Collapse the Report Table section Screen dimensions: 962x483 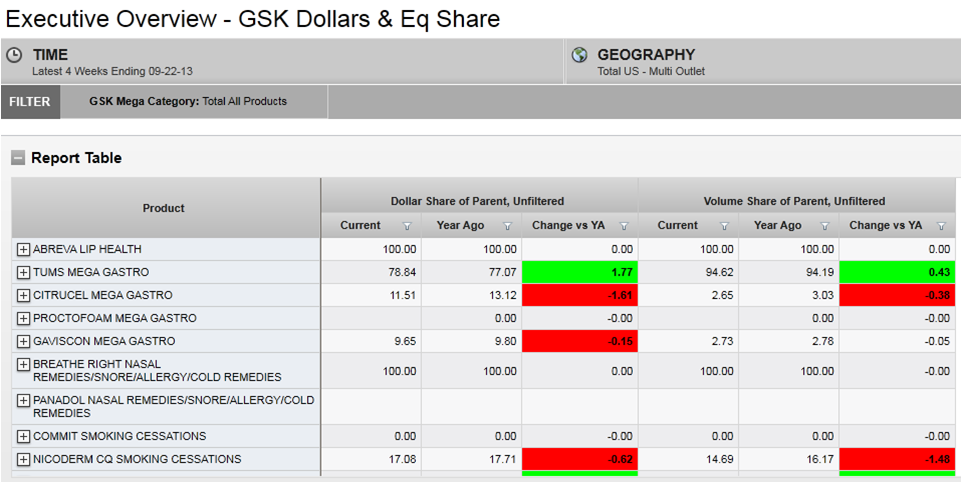tap(18, 158)
